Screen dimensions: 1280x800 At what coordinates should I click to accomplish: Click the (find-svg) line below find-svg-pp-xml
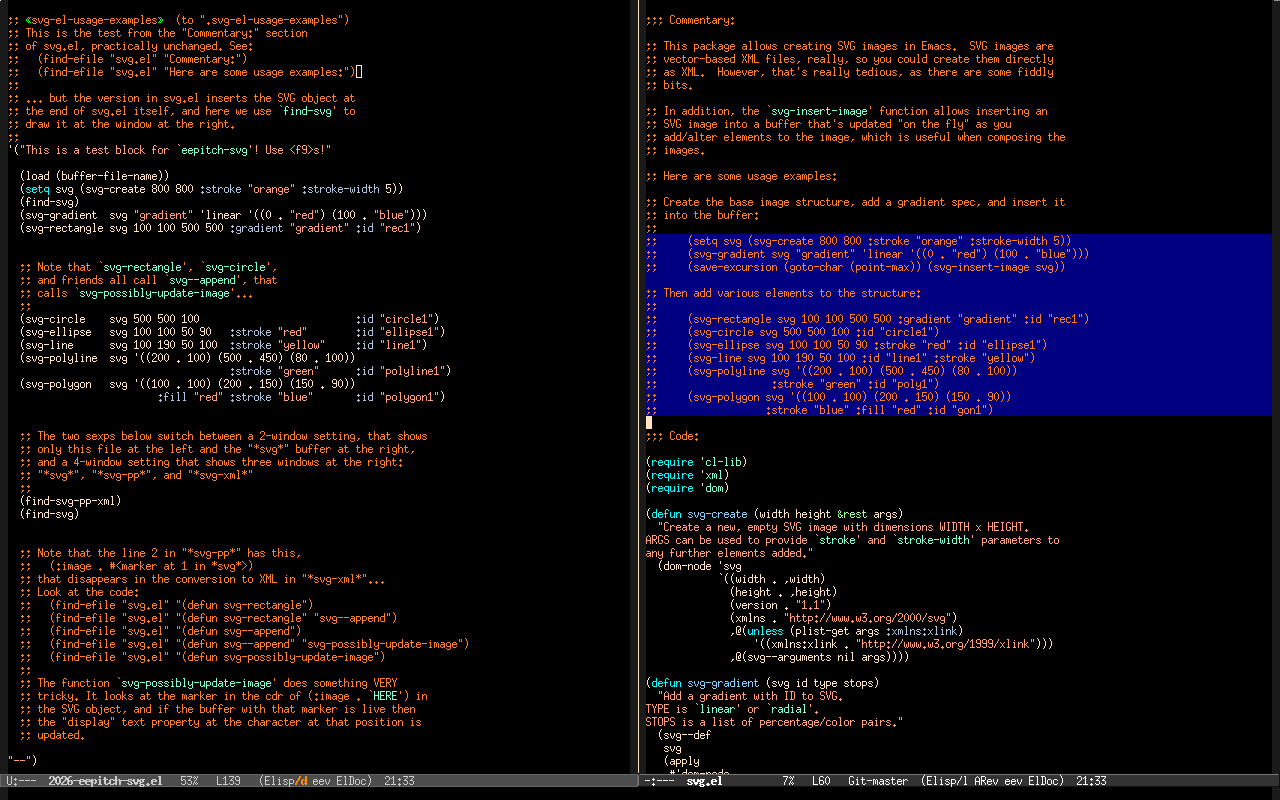[48, 514]
